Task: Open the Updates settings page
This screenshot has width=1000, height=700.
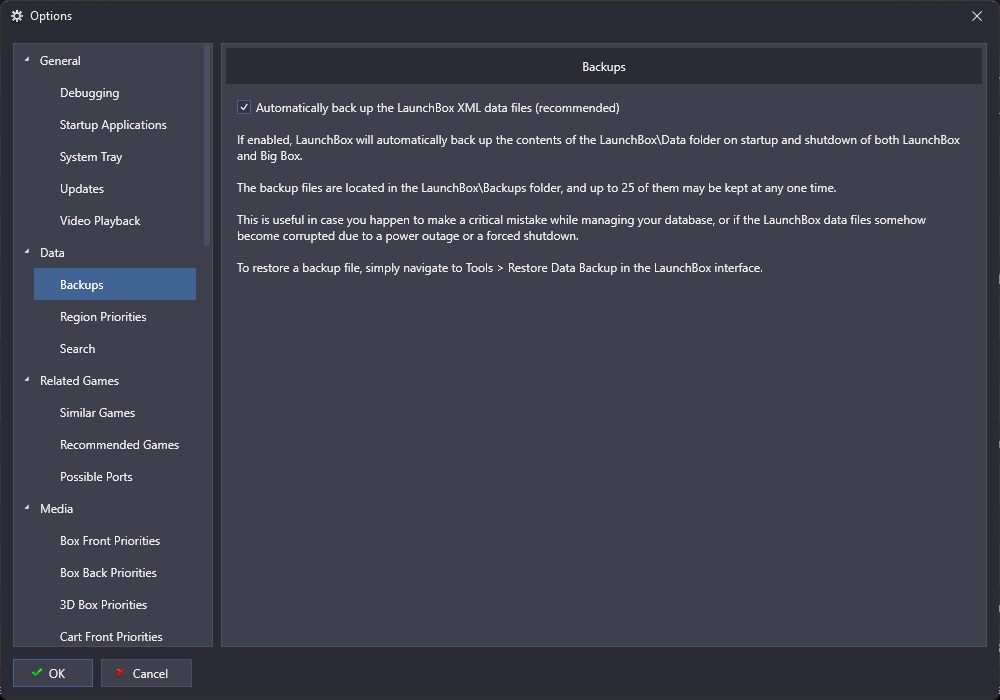Action: (x=82, y=189)
